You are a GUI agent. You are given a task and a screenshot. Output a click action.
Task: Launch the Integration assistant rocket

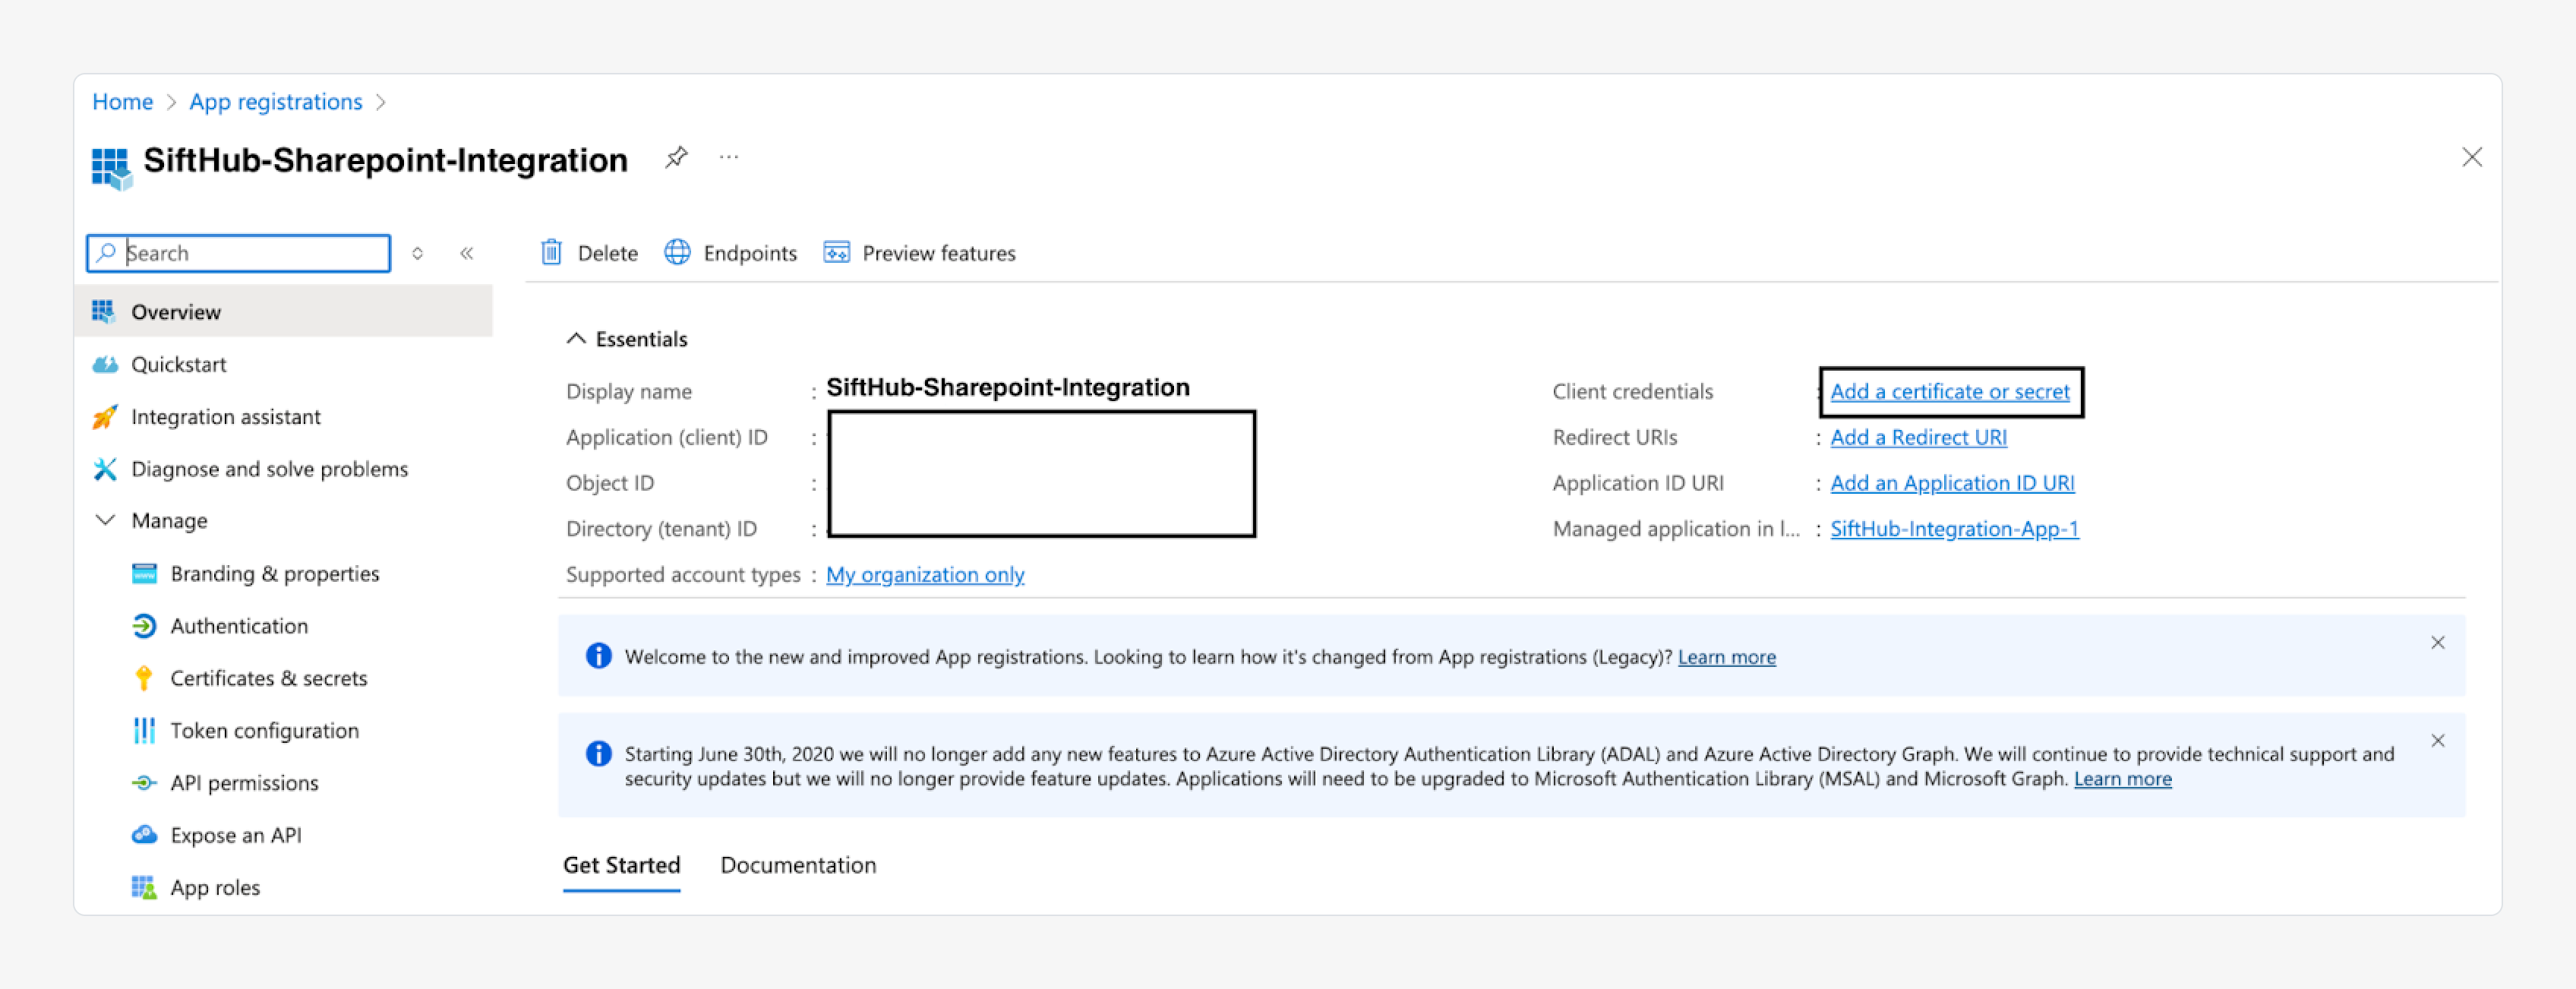(104, 417)
